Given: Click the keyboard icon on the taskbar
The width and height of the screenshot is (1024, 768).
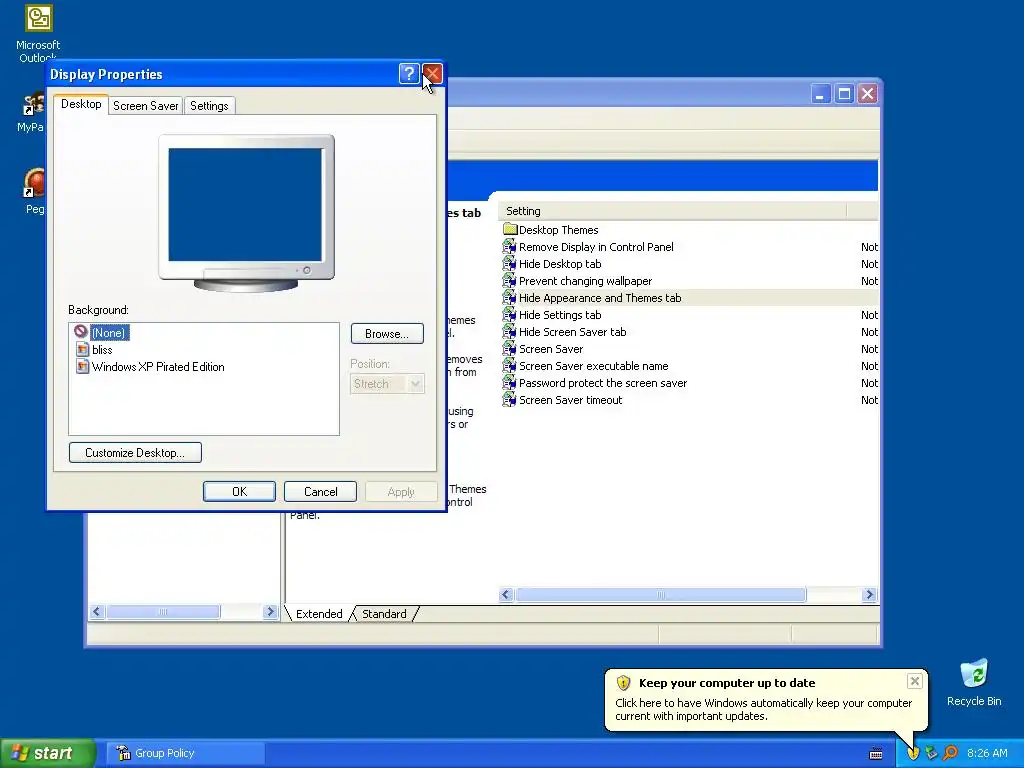Looking at the screenshot, I should point(876,754).
